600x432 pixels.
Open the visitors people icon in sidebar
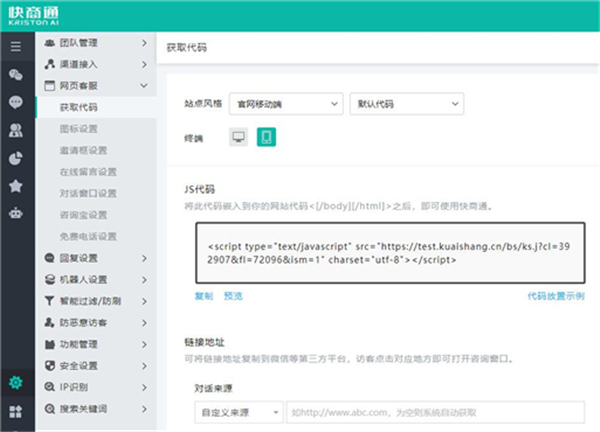pos(15,130)
